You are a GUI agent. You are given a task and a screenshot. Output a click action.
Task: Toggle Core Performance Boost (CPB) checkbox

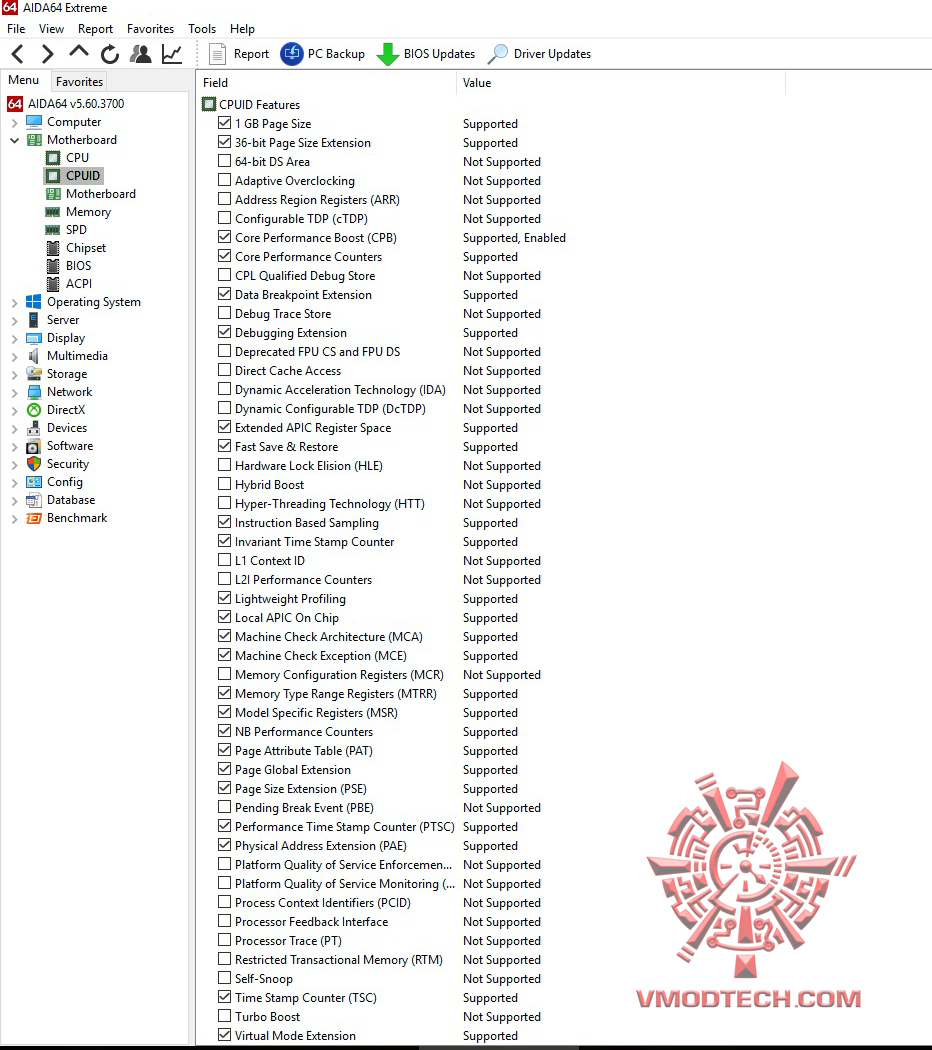pos(224,237)
